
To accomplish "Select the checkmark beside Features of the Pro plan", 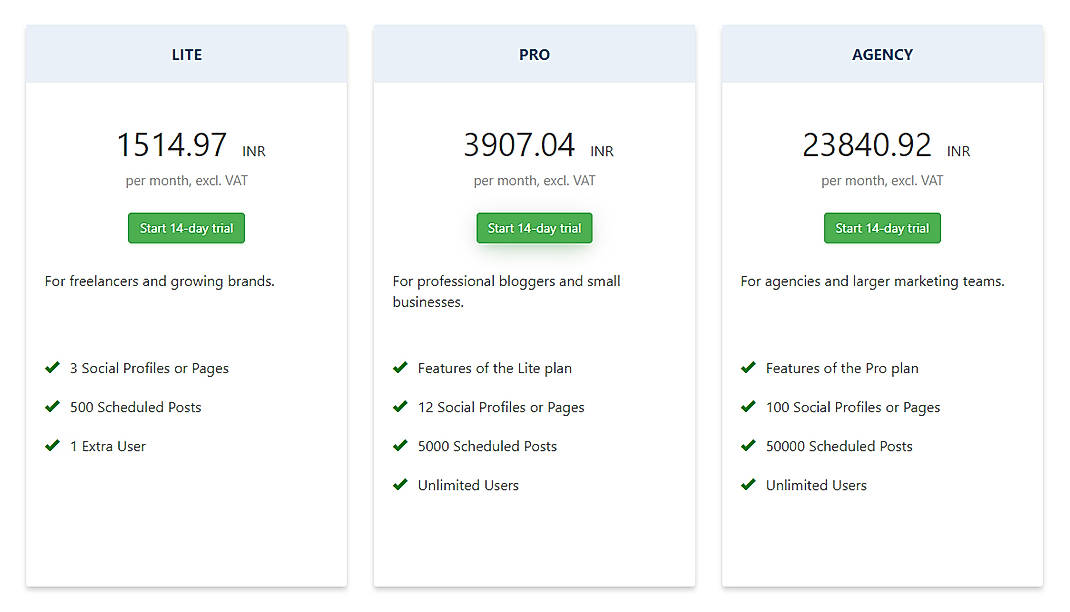I will (749, 368).
